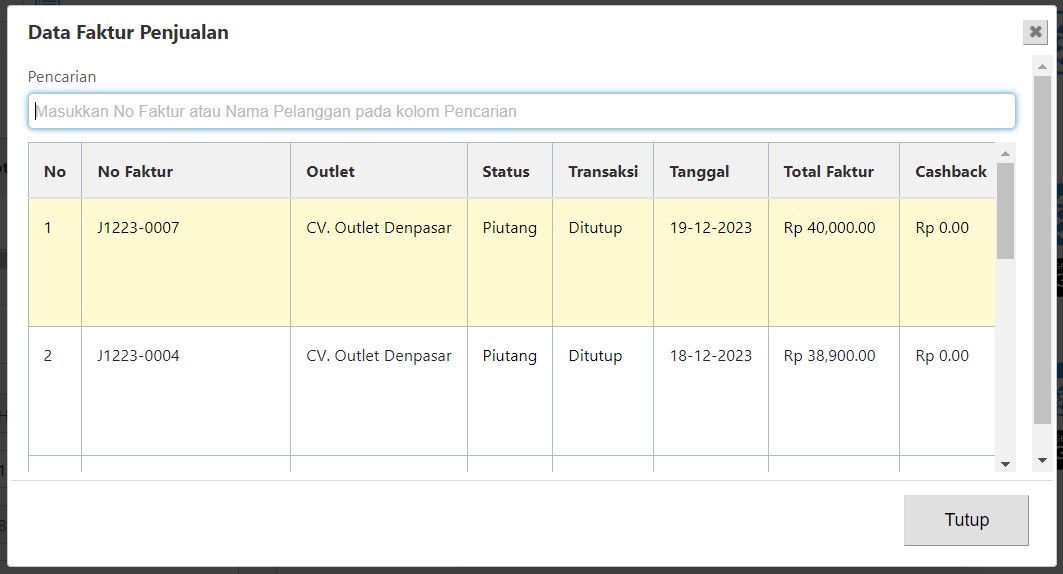Click the table's scroll down arrow
The height and width of the screenshot is (574, 1063).
click(1005, 464)
